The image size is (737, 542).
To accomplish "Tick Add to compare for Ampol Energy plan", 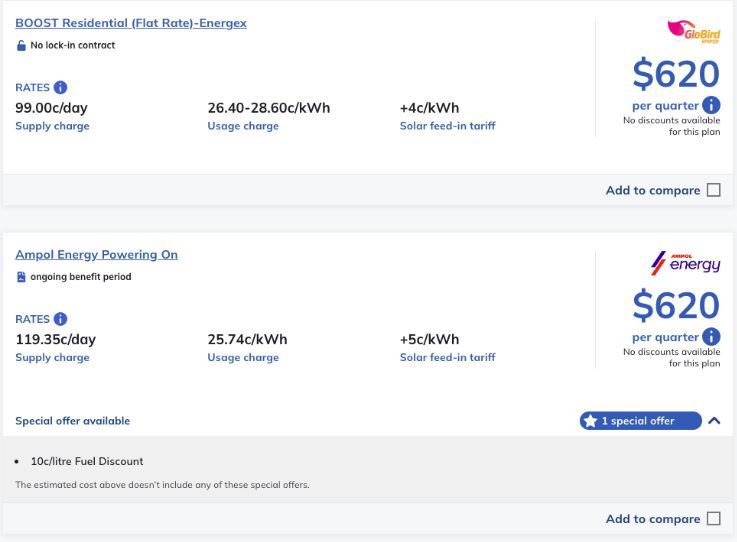I will (713, 518).
